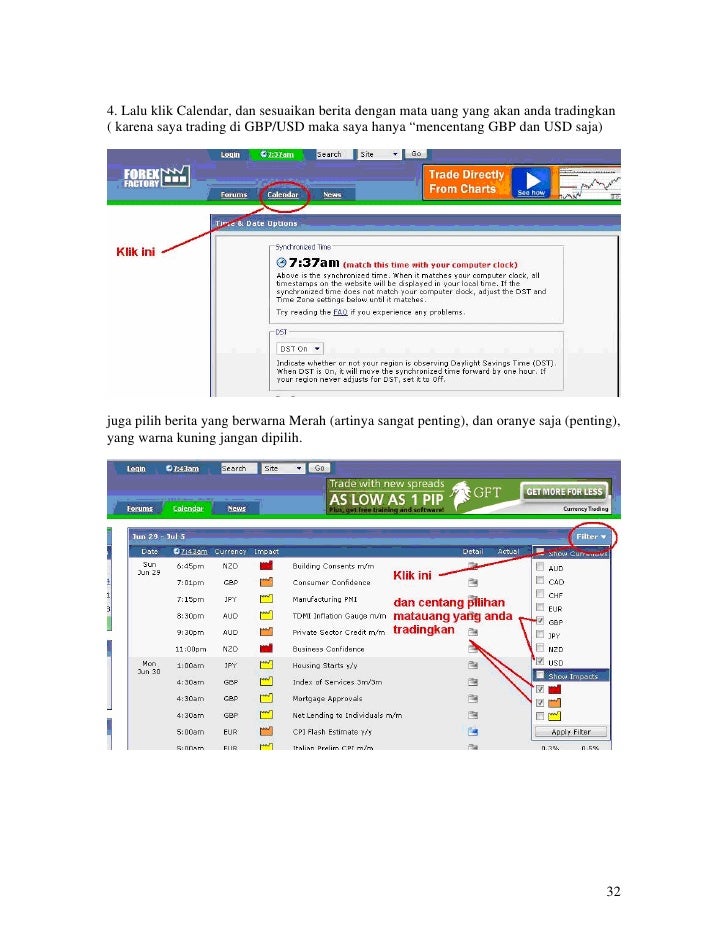Click Login link beside 7:43am
This screenshot has width=728, height=942.
(136, 468)
